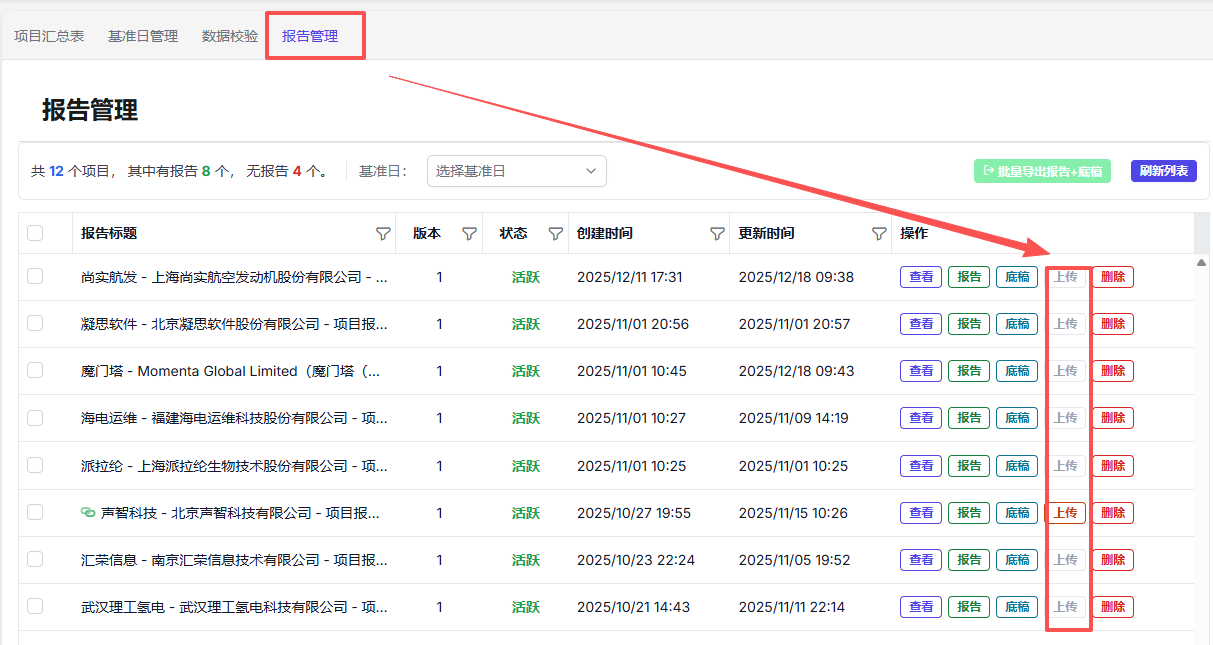Delete the 武汉理工氢电 report
This screenshot has width=1213, height=645.
[x=1113, y=607]
